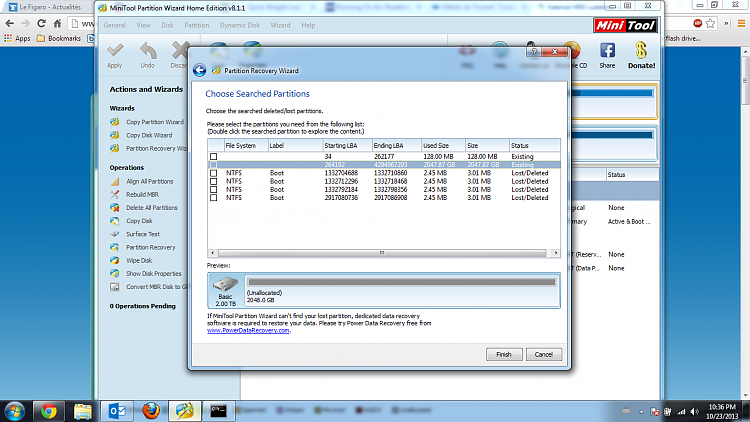Image resolution: width=750 pixels, height=422 pixels.
Task: Open Windows Explorer from the taskbar
Action: tap(82, 411)
